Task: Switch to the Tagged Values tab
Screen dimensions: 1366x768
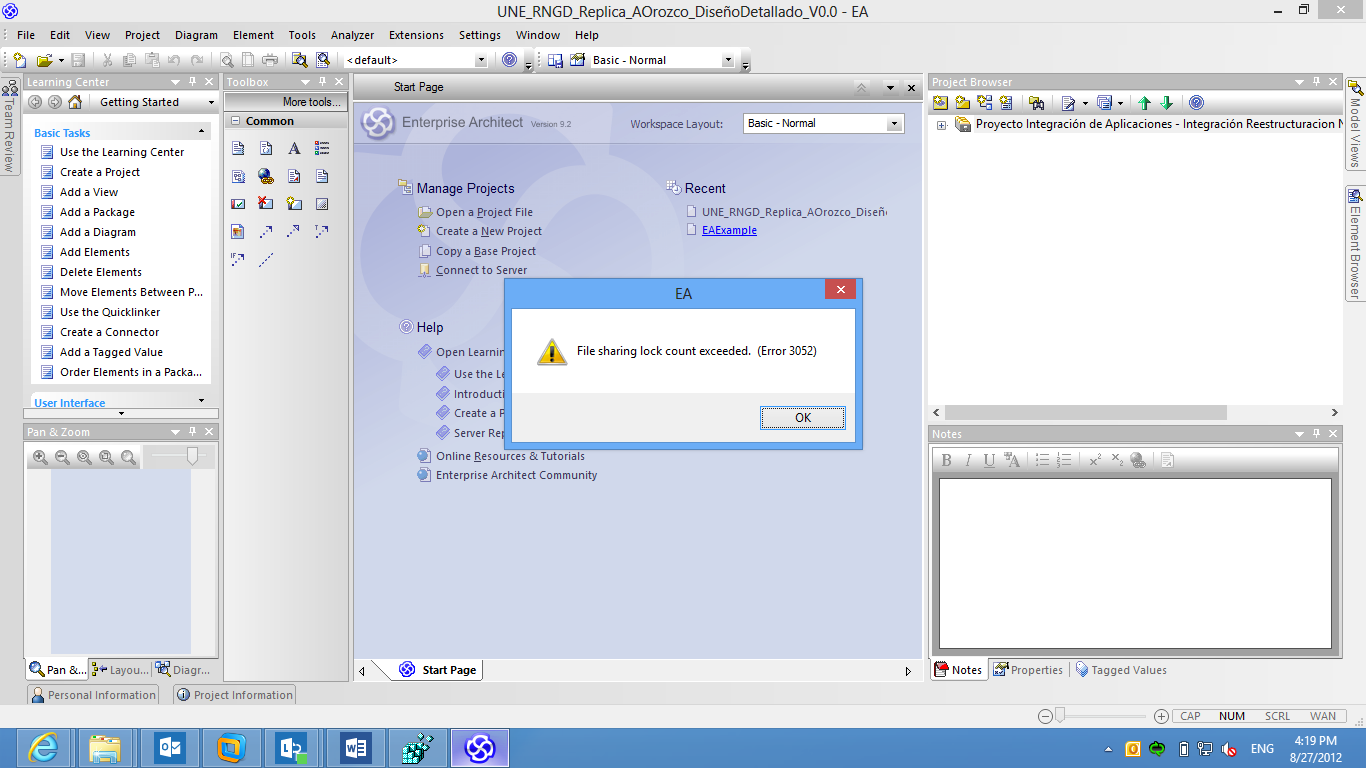Action: [x=1121, y=670]
